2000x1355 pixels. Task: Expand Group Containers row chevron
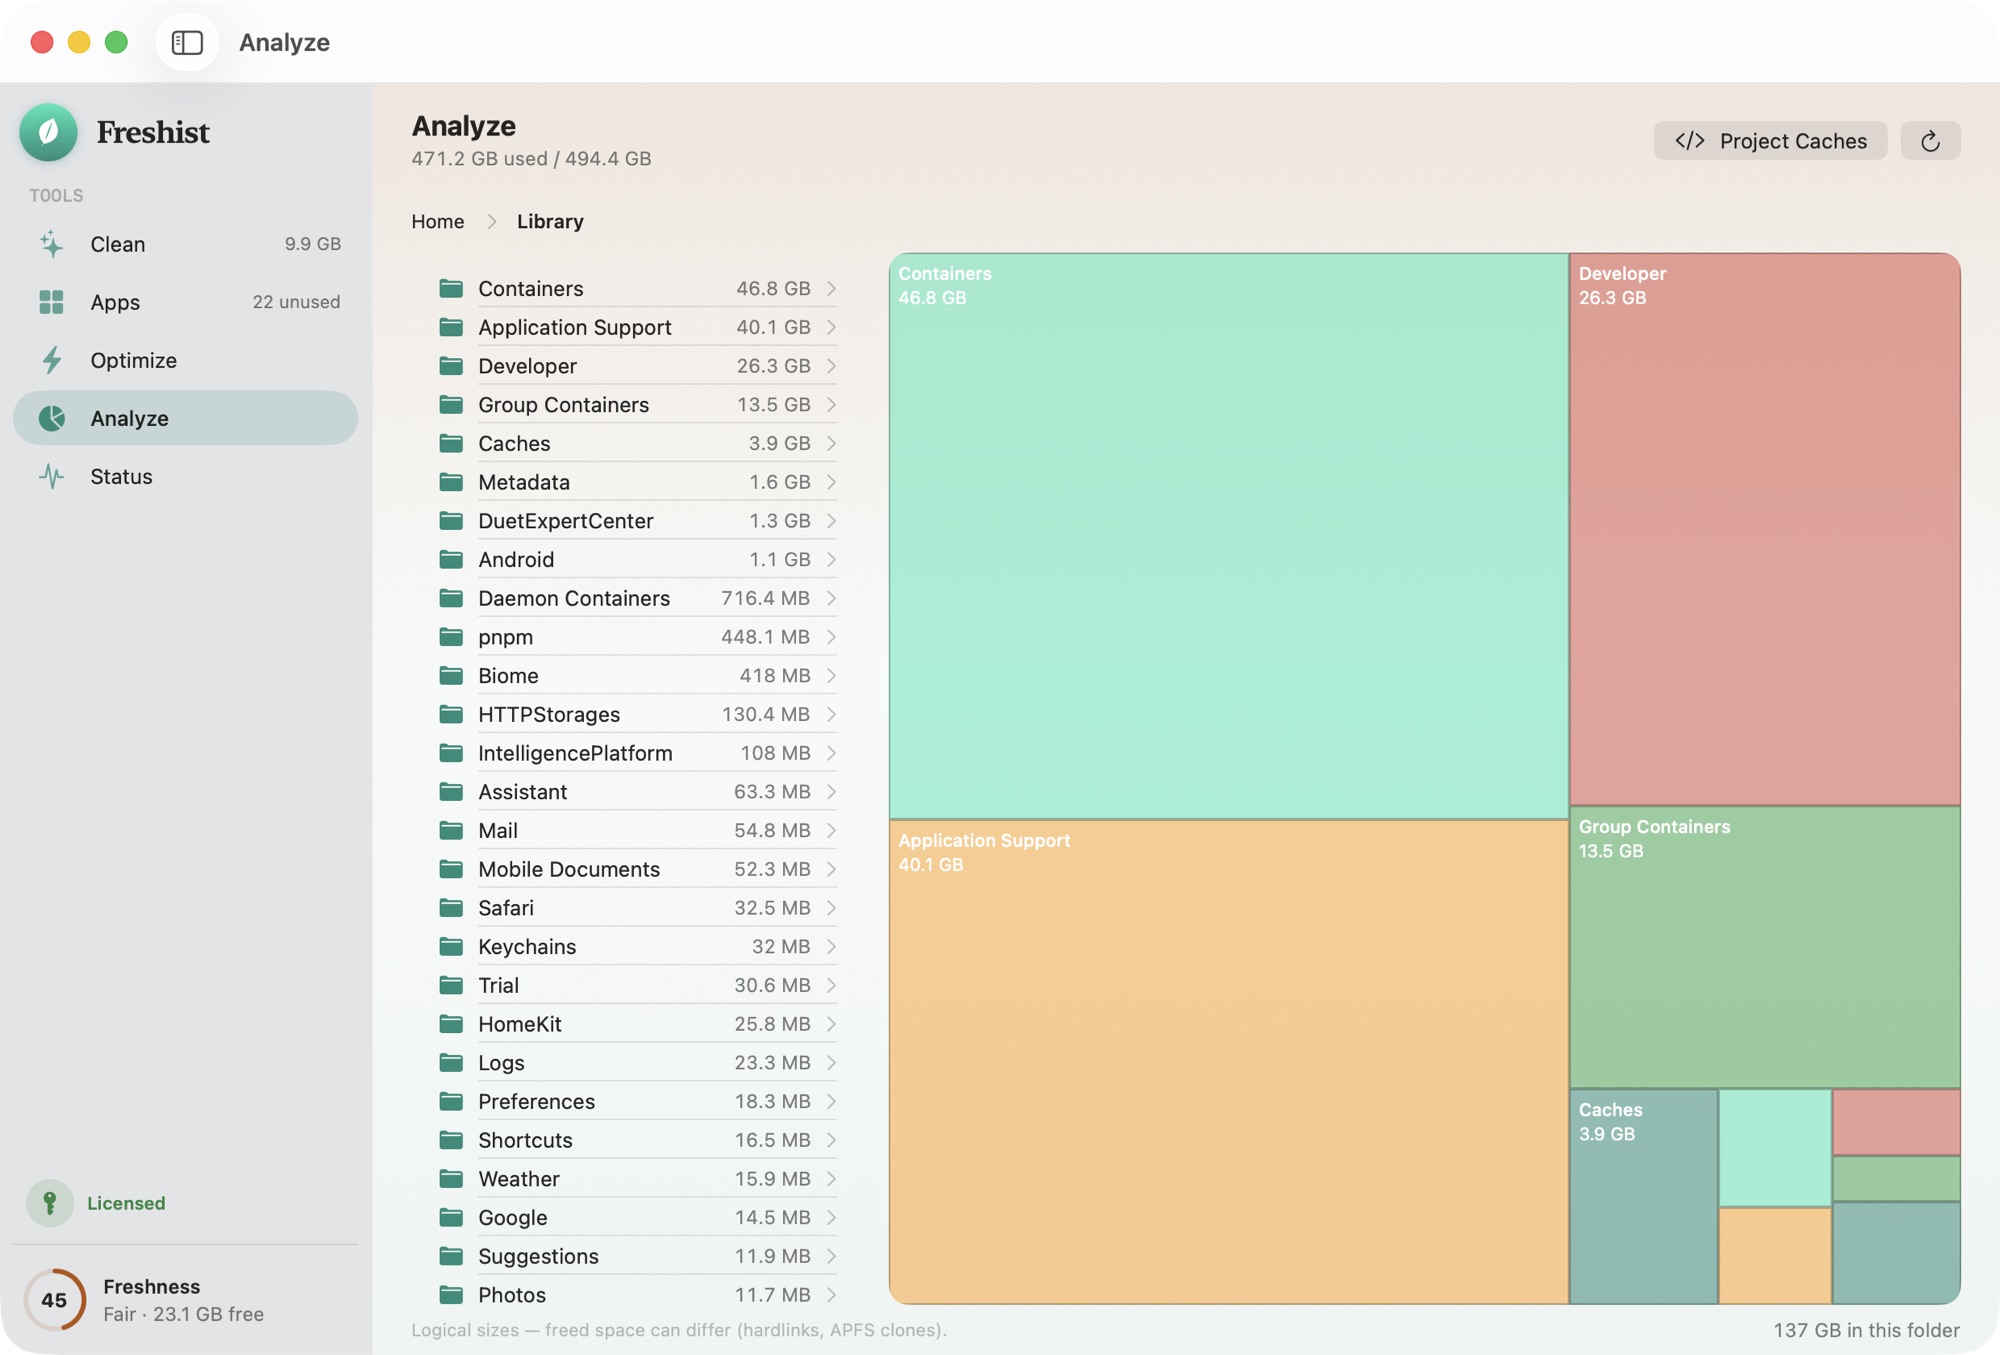tap(831, 404)
